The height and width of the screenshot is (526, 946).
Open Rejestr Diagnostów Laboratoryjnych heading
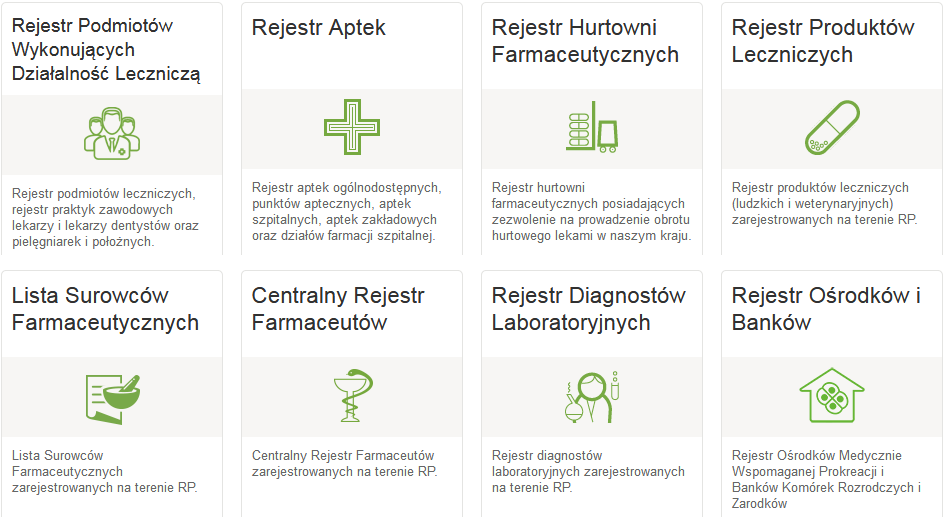588,309
